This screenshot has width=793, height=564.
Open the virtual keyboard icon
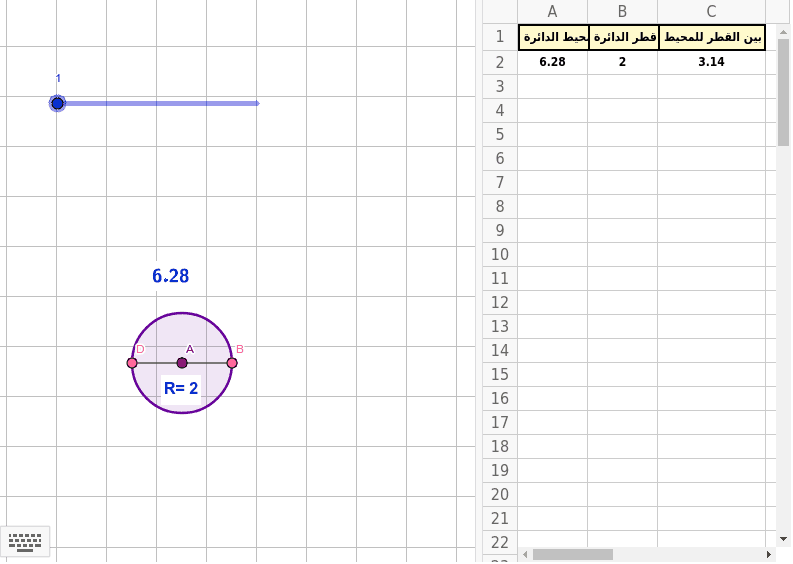point(25,542)
